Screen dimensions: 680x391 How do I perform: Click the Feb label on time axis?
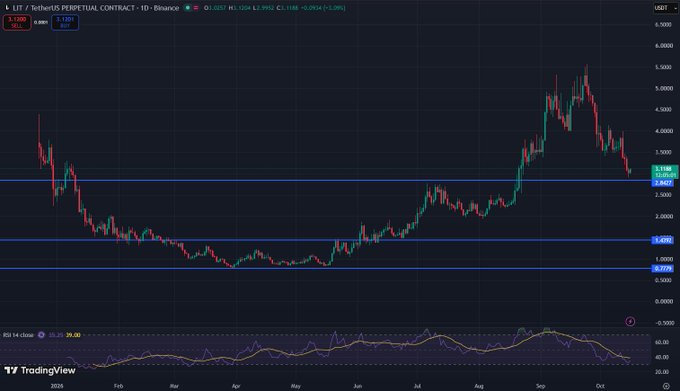pyautogui.click(x=118, y=386)
